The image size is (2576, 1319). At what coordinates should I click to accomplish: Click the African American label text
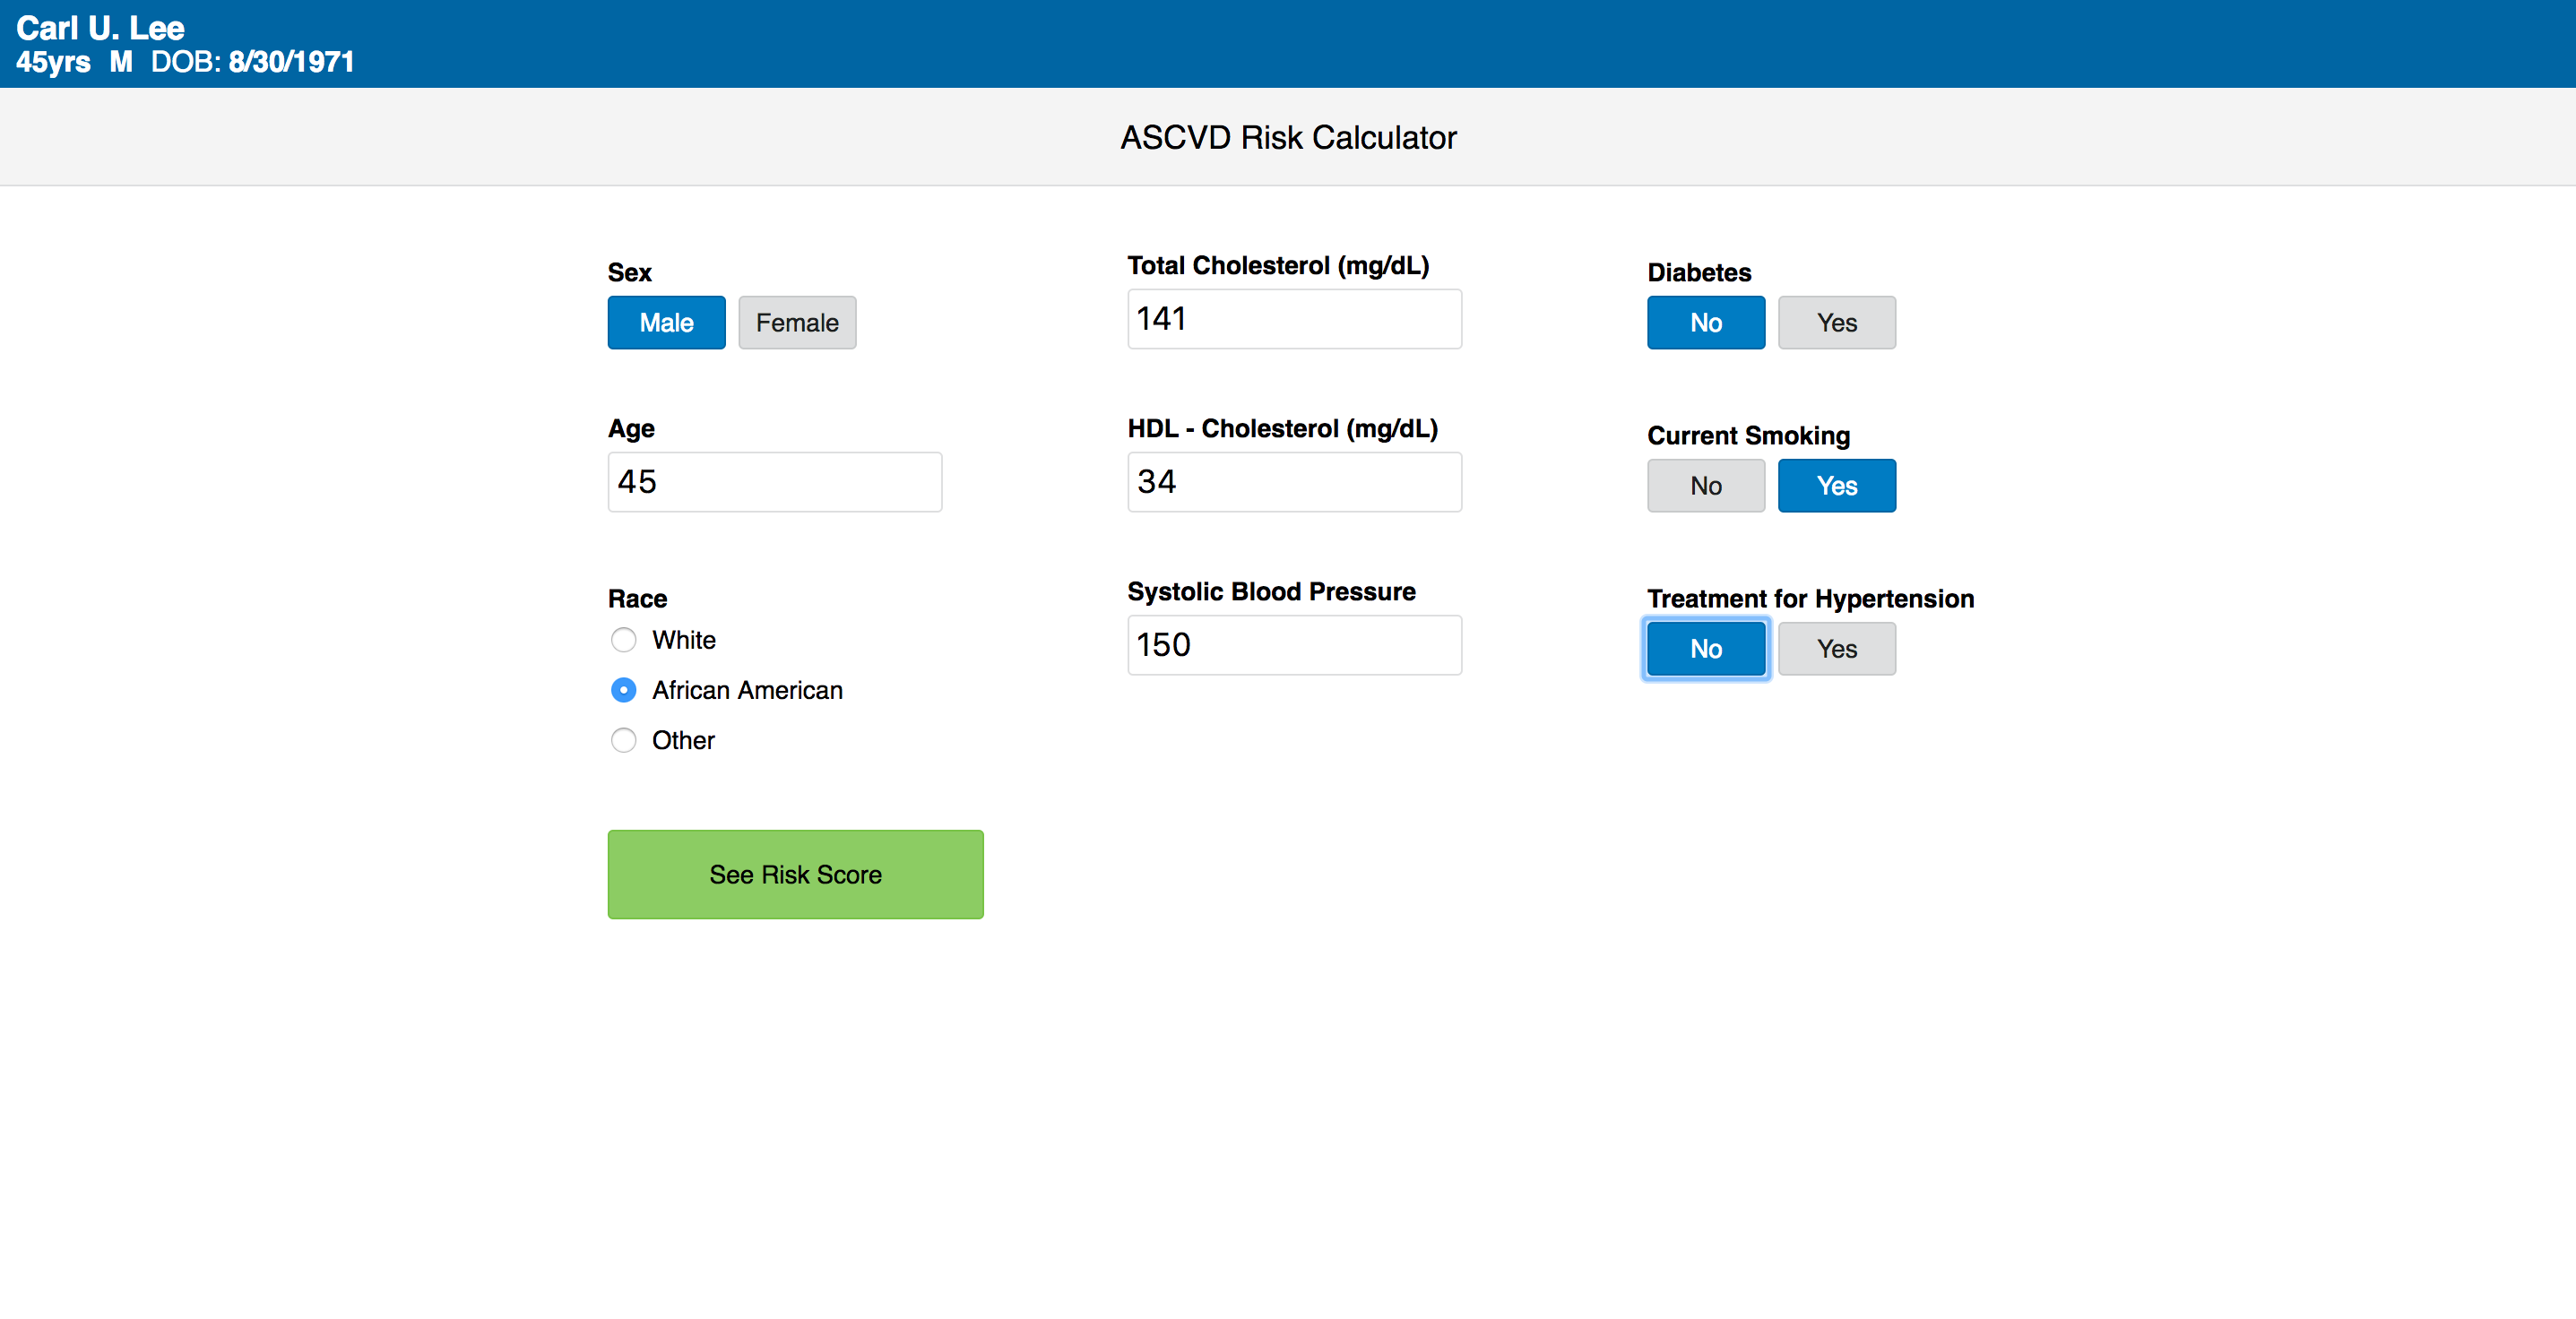747,690
